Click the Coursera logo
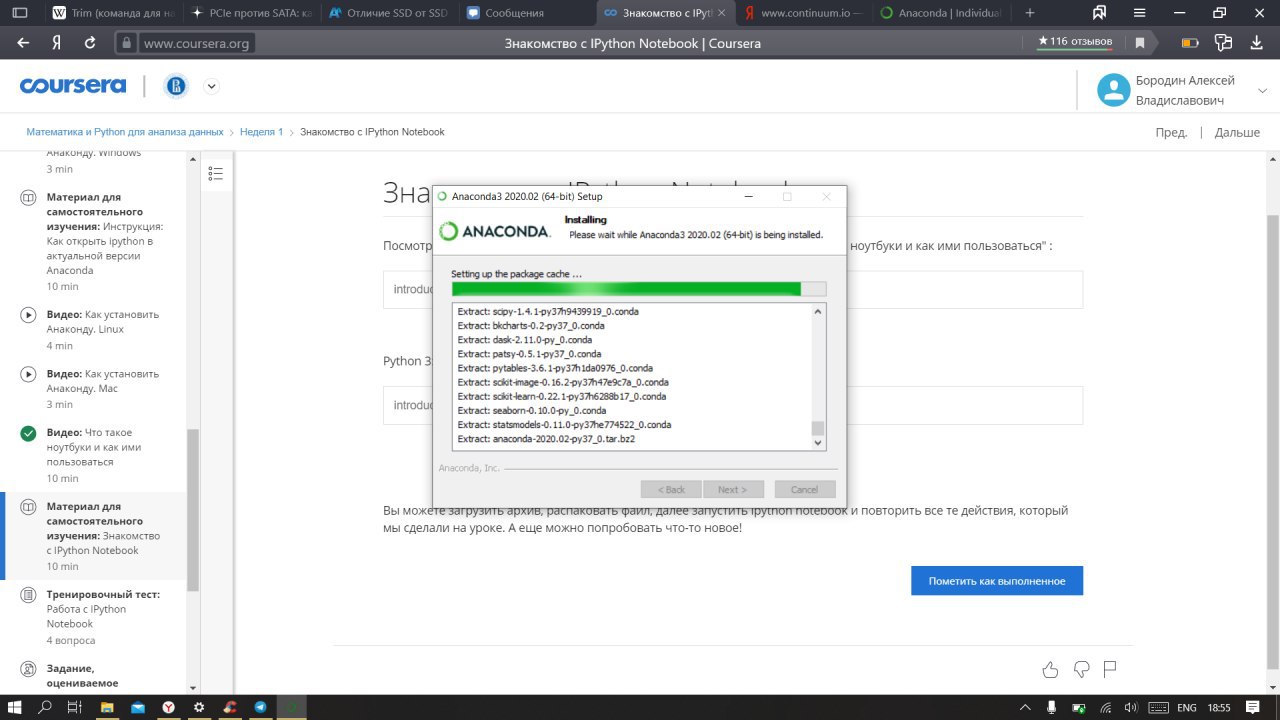 [73, 86]
